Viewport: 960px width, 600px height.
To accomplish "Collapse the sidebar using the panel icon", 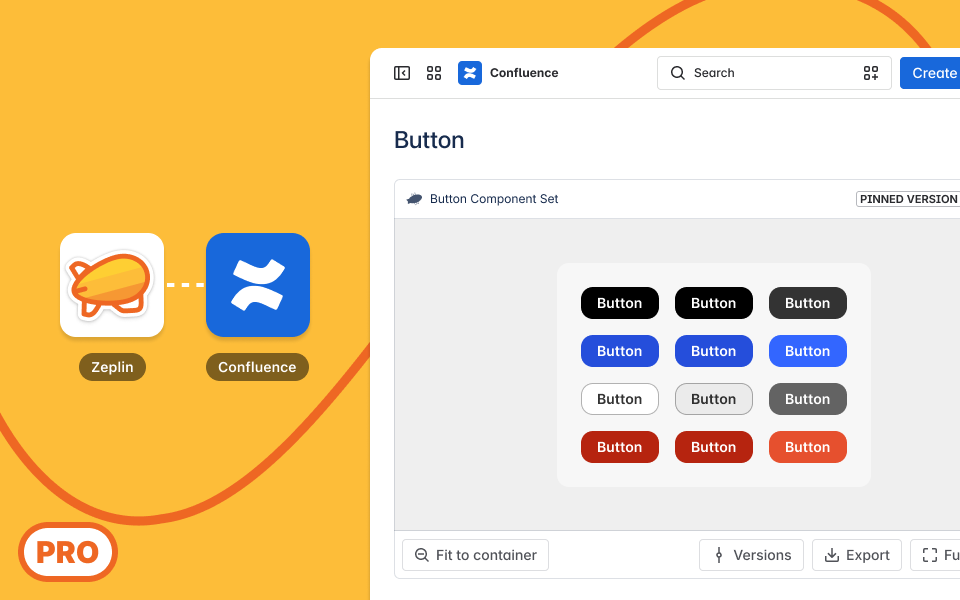I will [402, 73].
